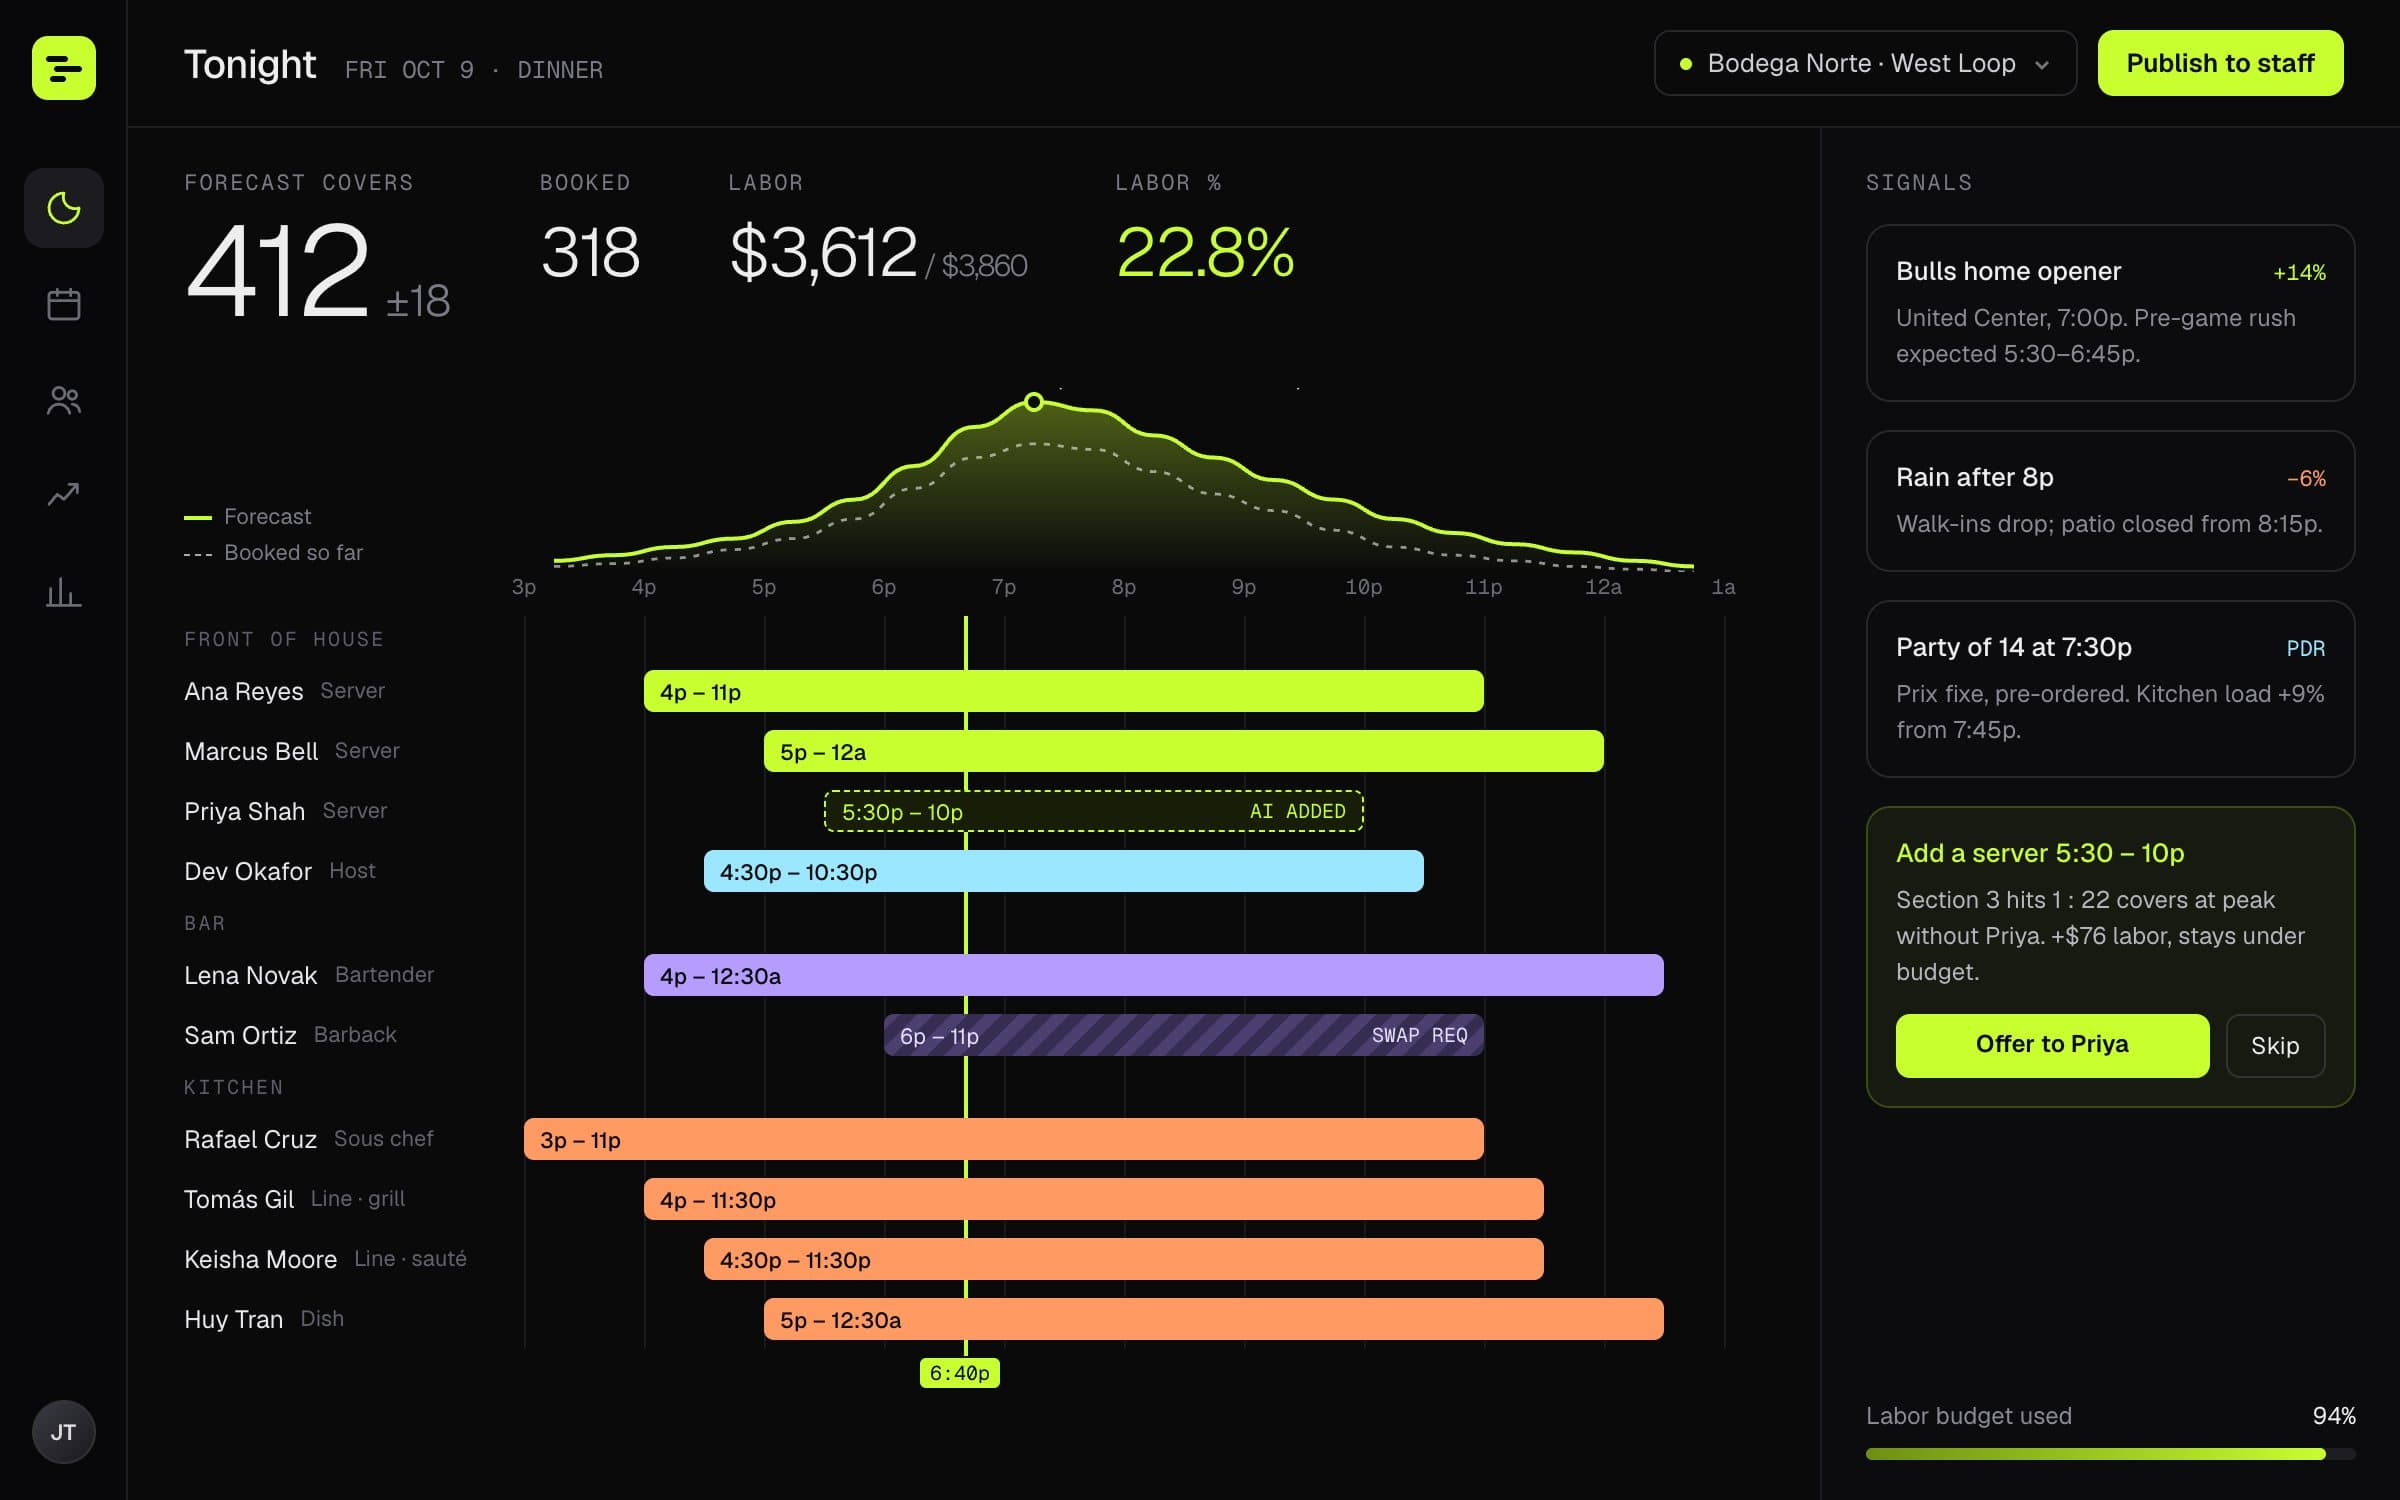The height and width of the screenshot is (1500, 2400).
Task: Click Offer to Priya button
Action: pos(2052,1045)
